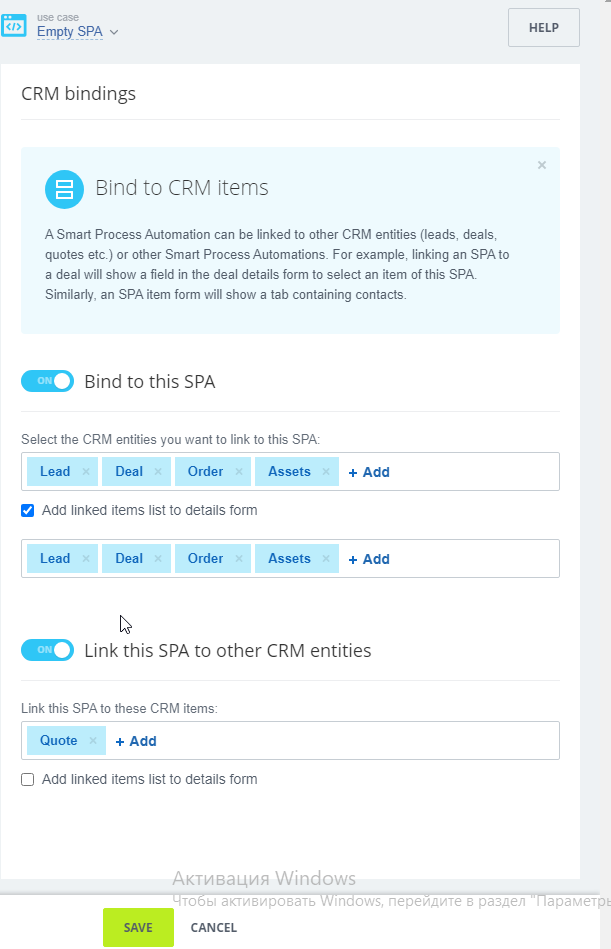
Task: Remove Order tag from first entity list
Action: pyautogui.click(x=239, y=472)
